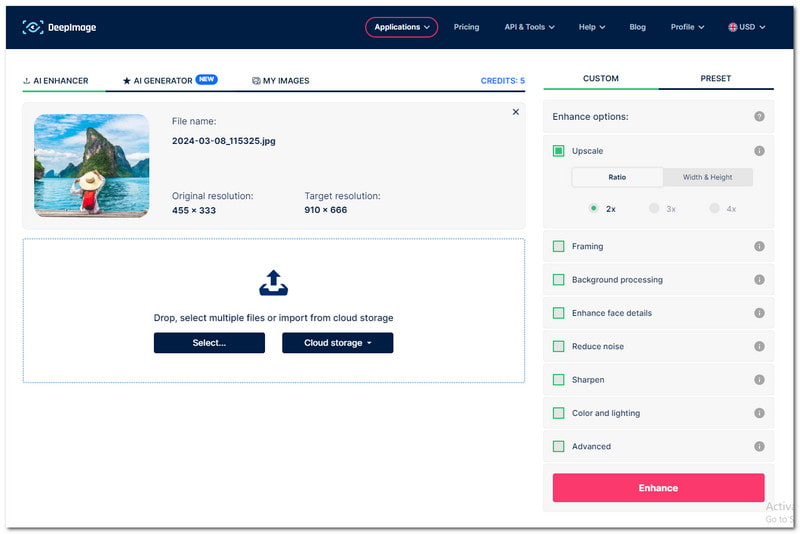Tick the Framing checkbox
Image resolution: width=800 pixels, height=534 pixels.
click(559, 246)
